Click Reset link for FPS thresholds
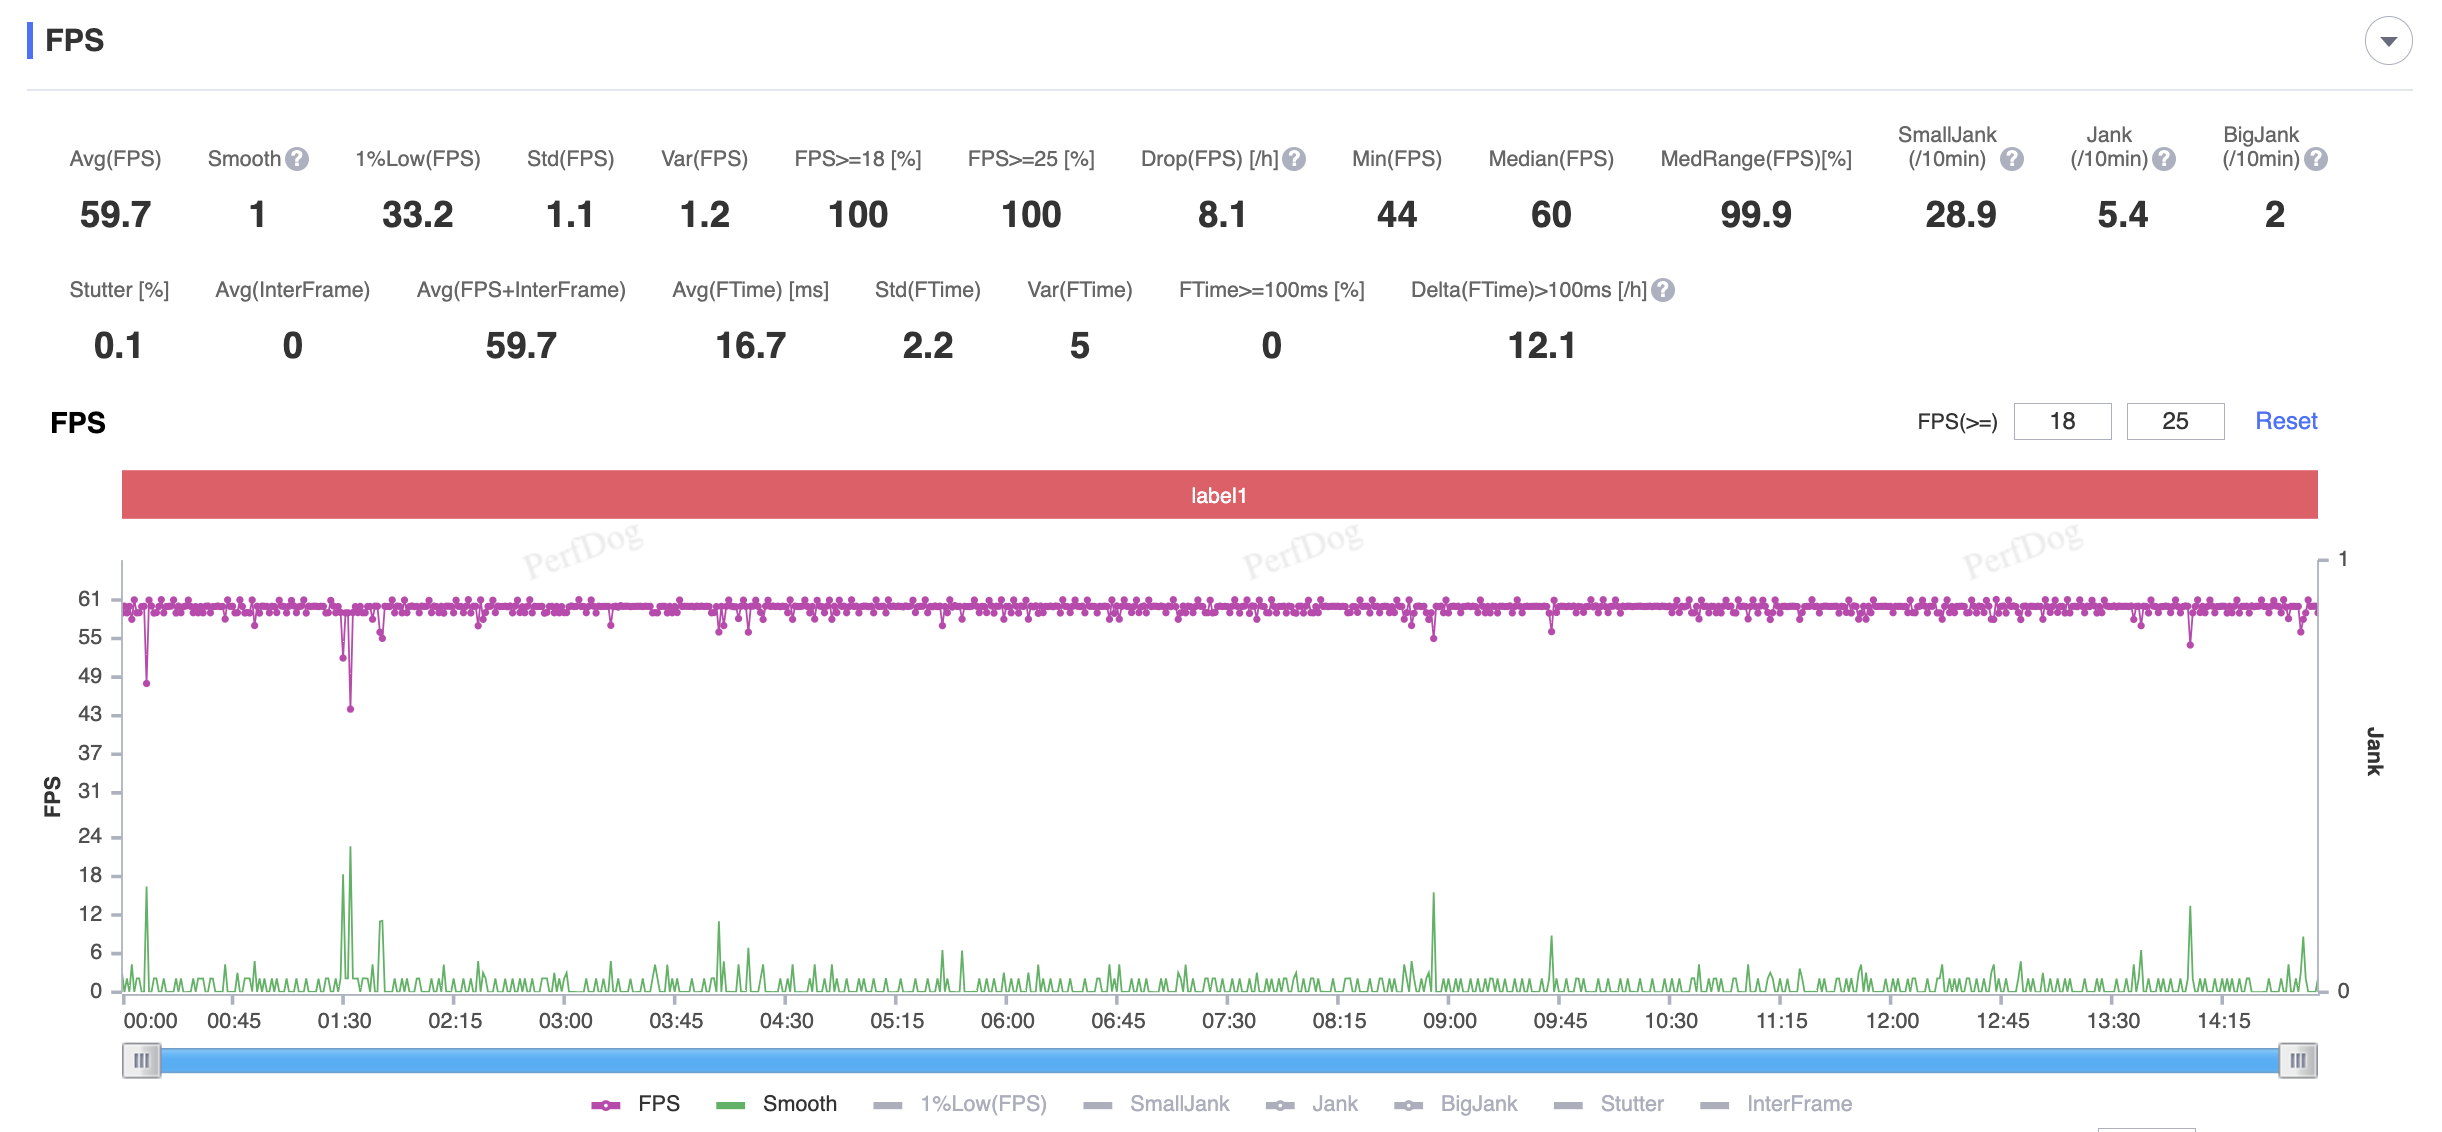The image size is (2442, 1132). click(x=2285, y=421)
